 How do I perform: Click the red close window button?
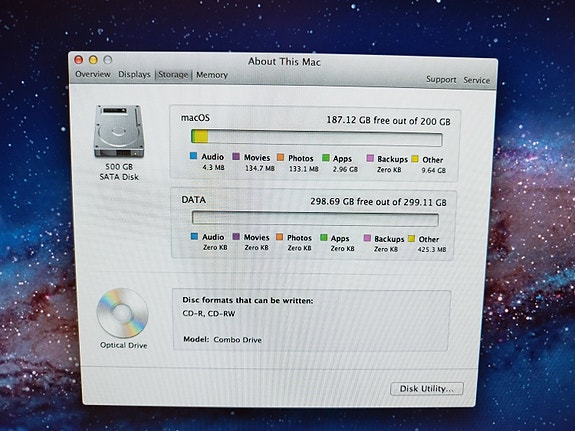click(78, 59)
